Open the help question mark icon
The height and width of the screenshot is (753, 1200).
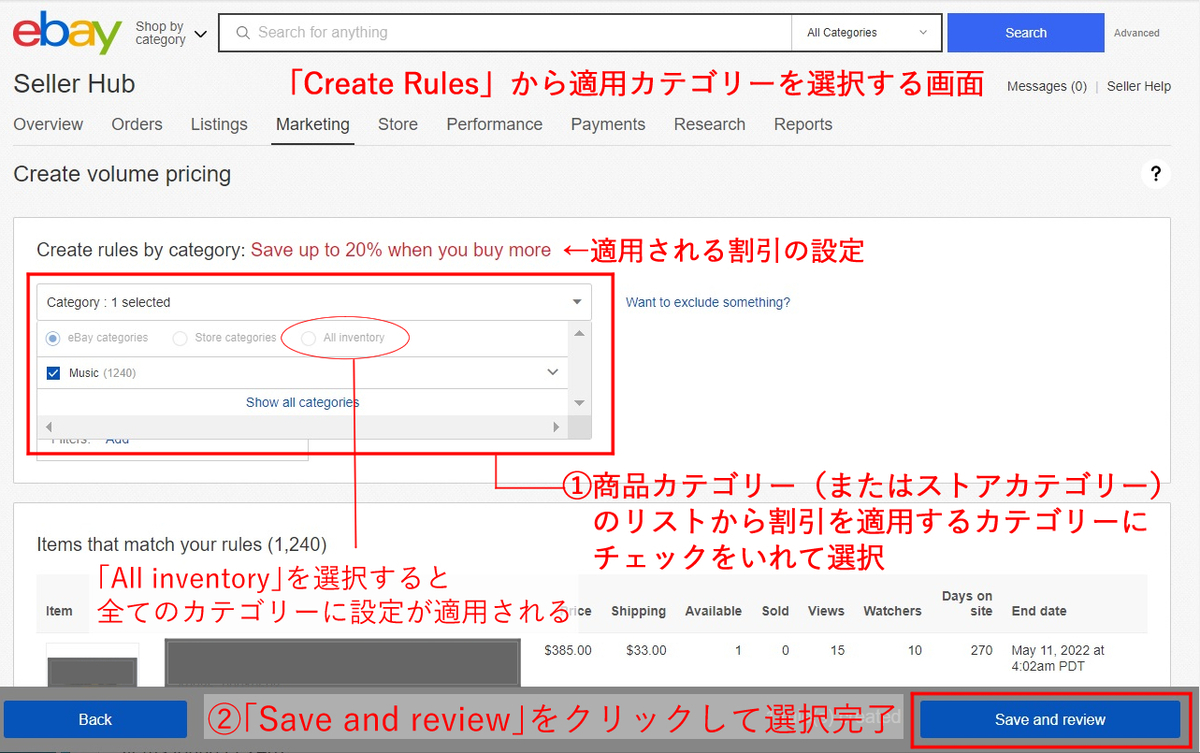pyautogui.click(x=1155, y=174)
